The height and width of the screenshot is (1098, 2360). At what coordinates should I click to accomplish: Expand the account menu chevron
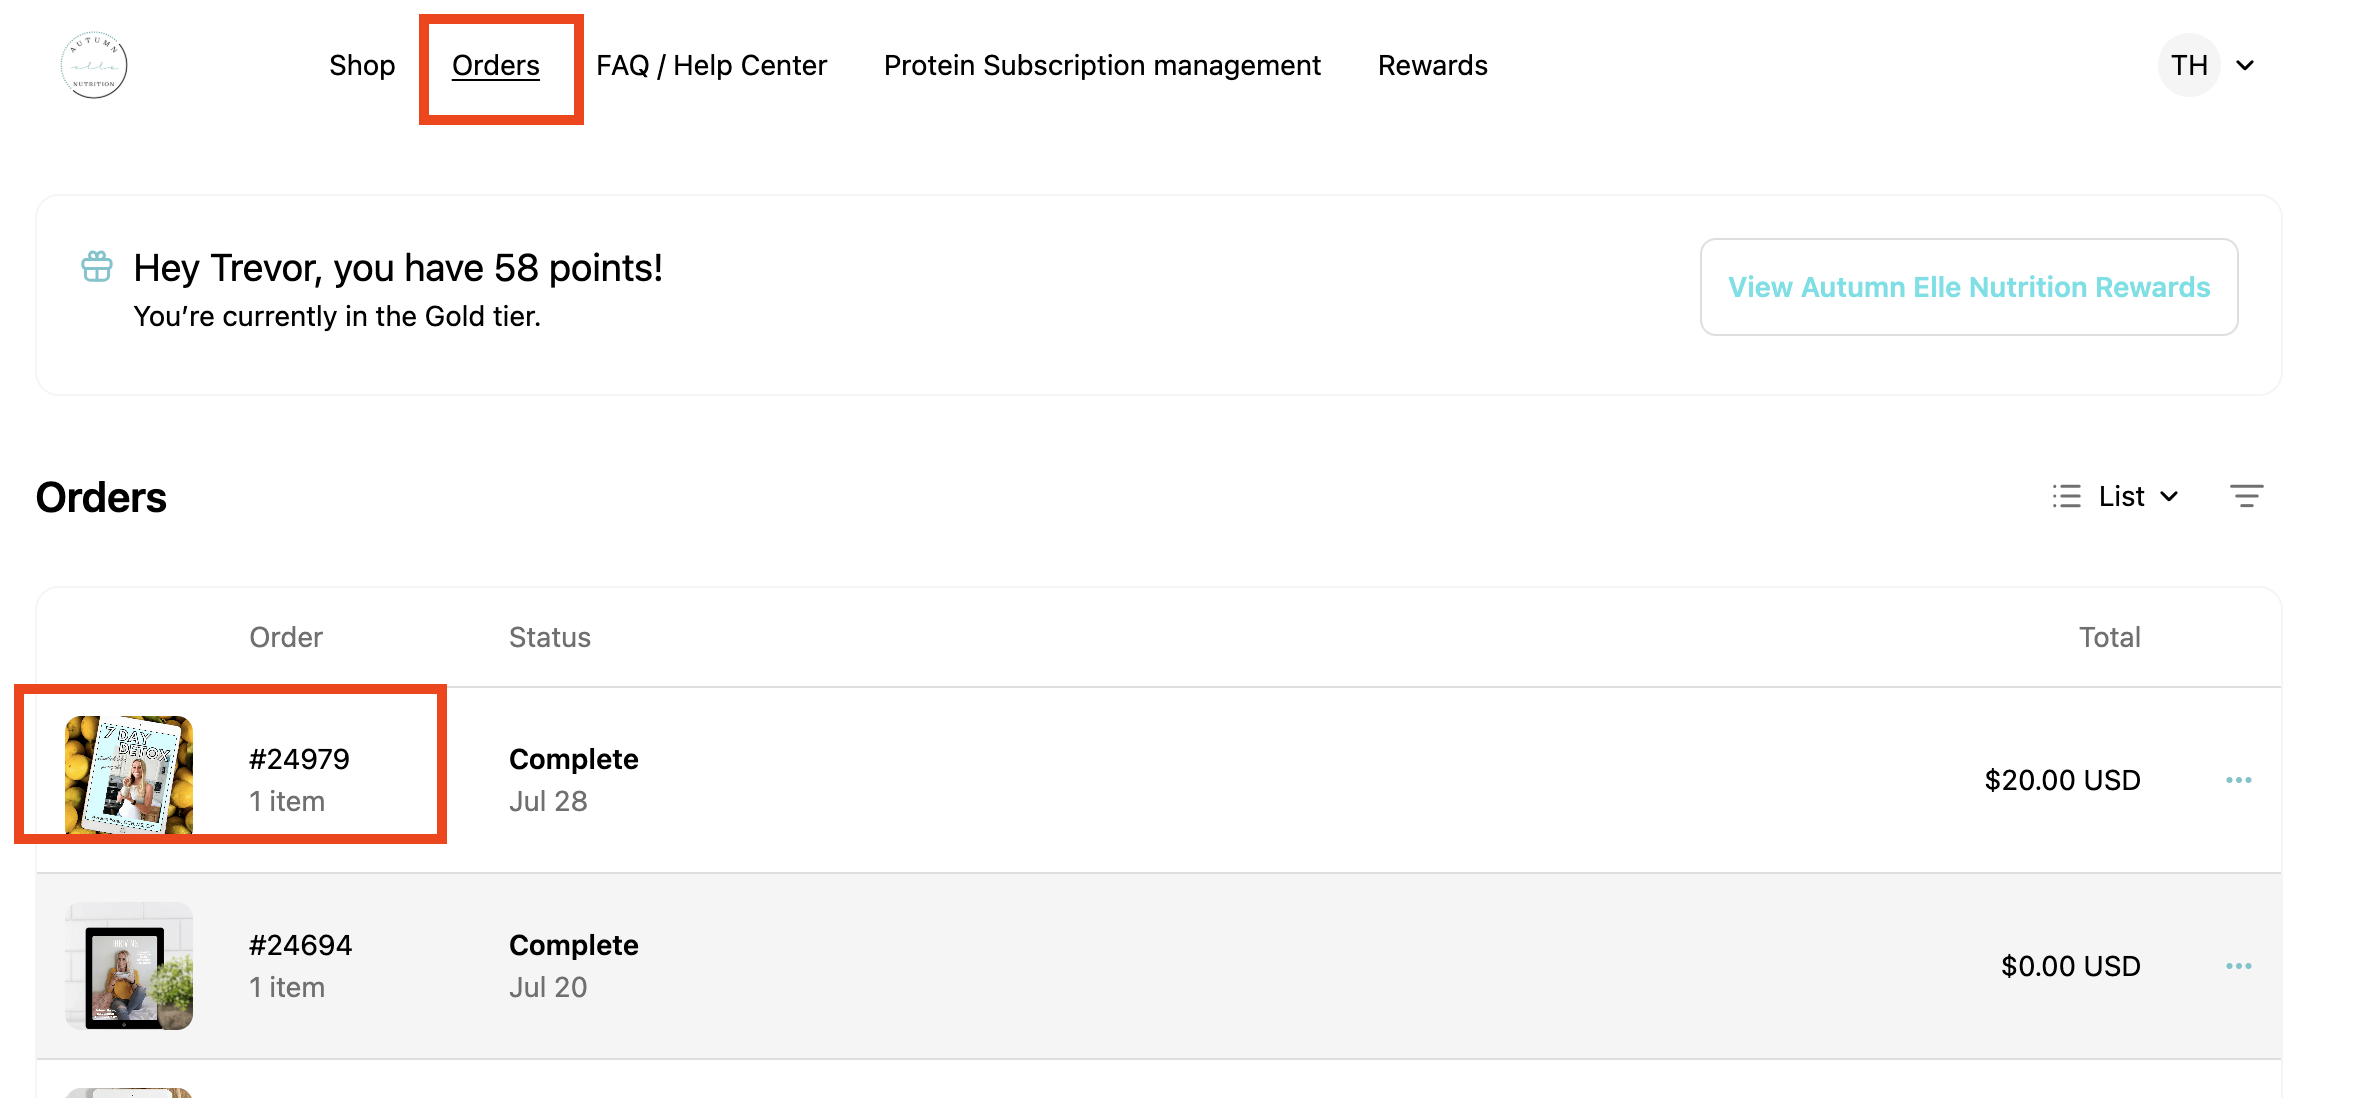[2245, 66]
